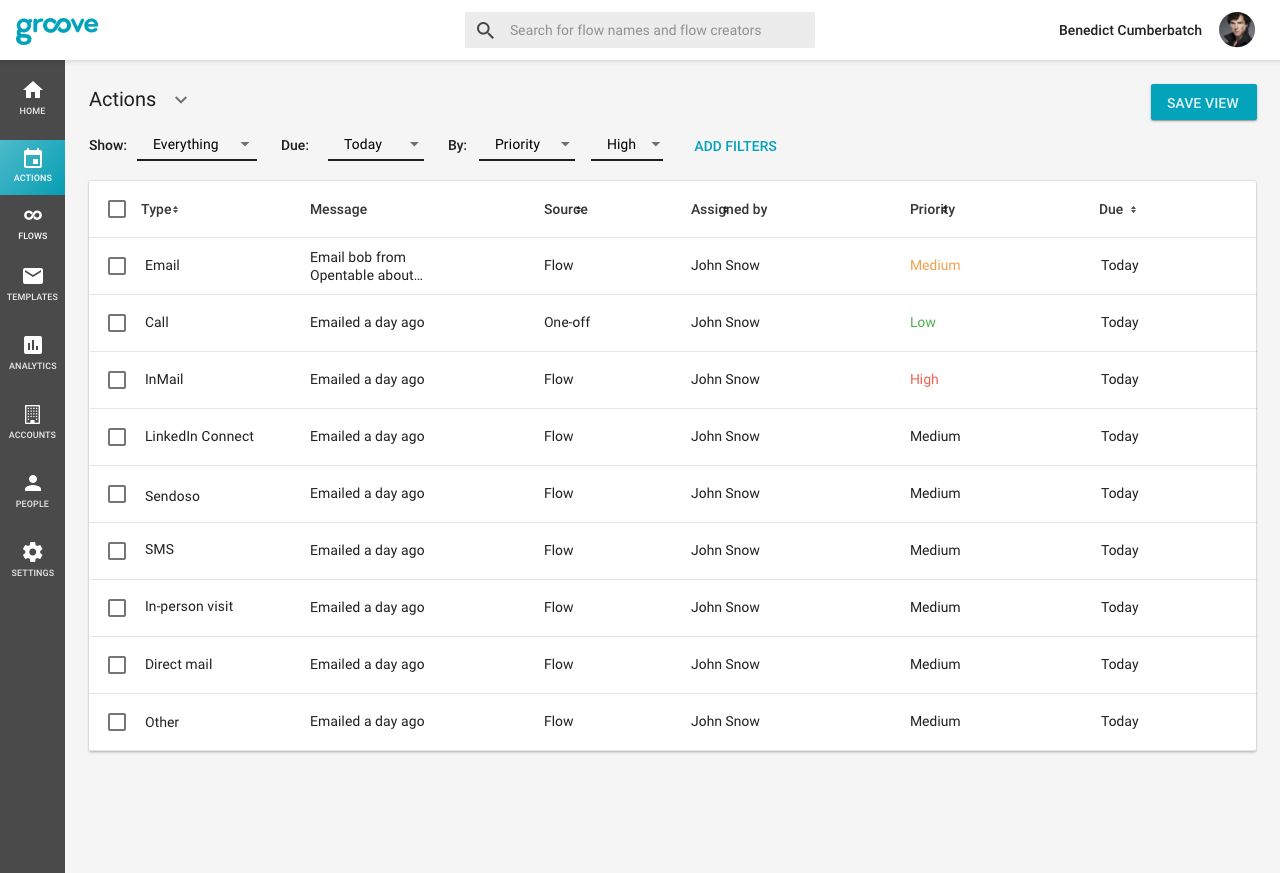Click 'Emailed a day ago' in Direct mail row
Image resolution: width=1280 pixels, height=873 pixels.
(x=367, y=664)
